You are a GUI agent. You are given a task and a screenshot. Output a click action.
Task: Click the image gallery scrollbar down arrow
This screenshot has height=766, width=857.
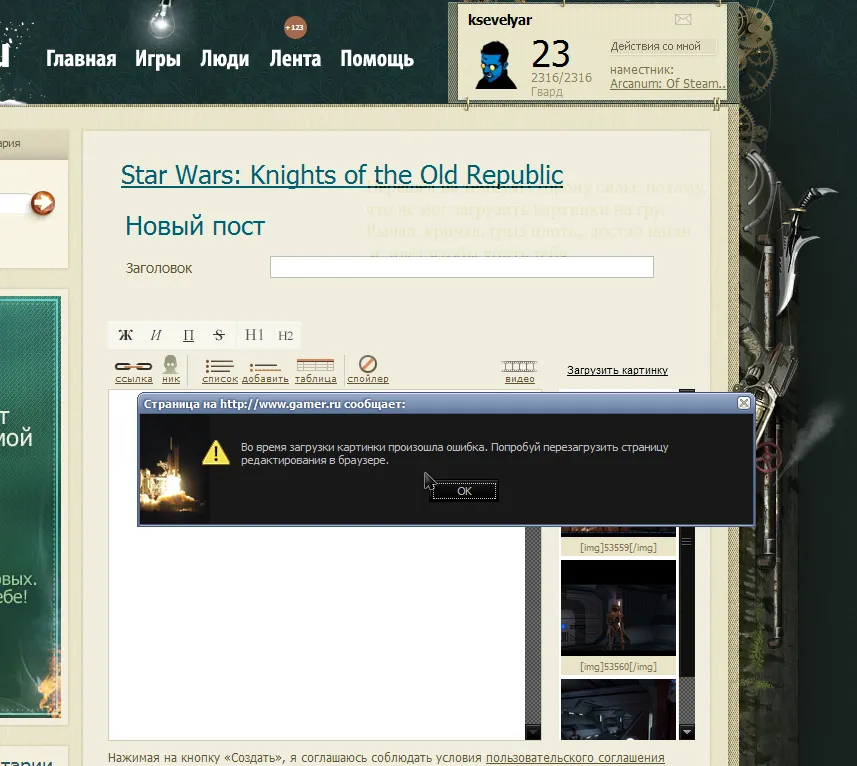tap(687, 732)
